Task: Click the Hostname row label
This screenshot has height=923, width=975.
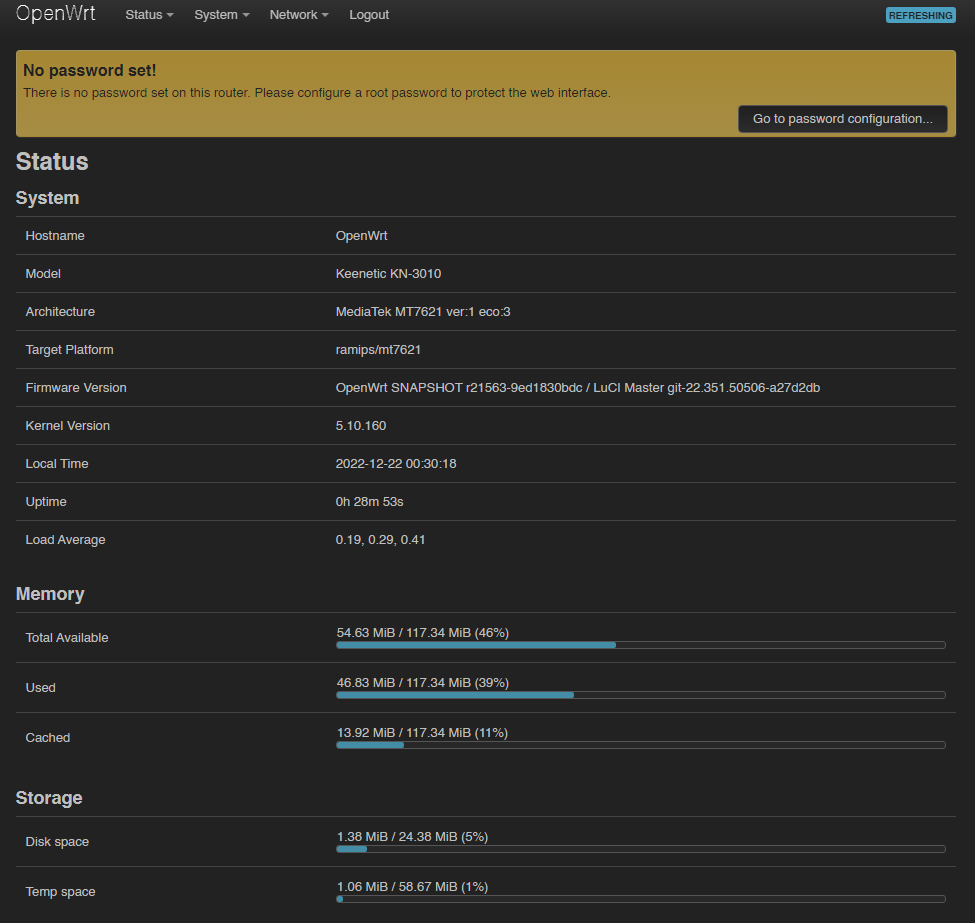Action: 55,236
